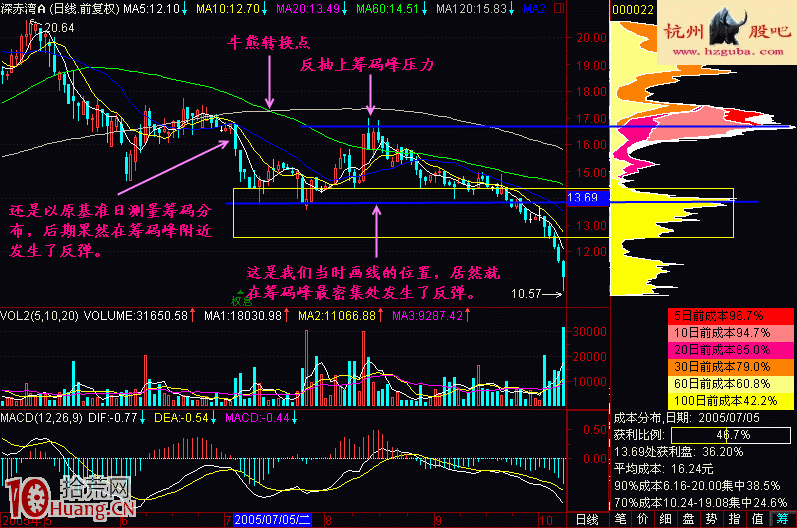The image size is (797, 528).
Task: Click the blue MA2 label
Action: [x=534, y=9]
